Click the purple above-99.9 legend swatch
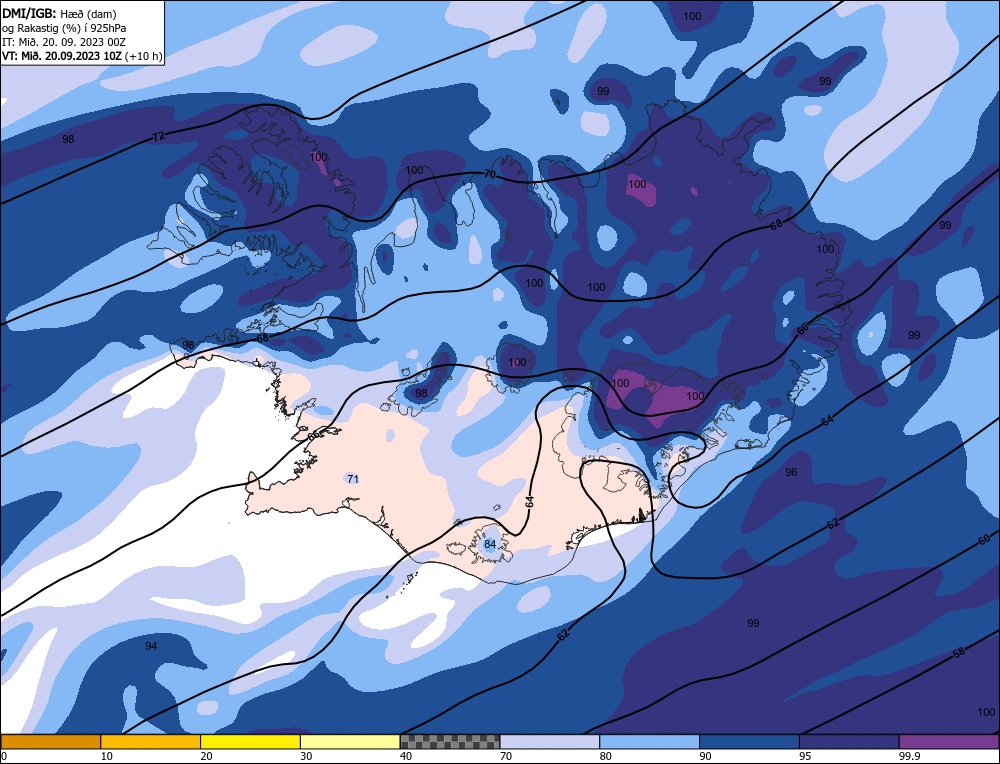Viewport: 1000px width, 764px height. [949, 741]
